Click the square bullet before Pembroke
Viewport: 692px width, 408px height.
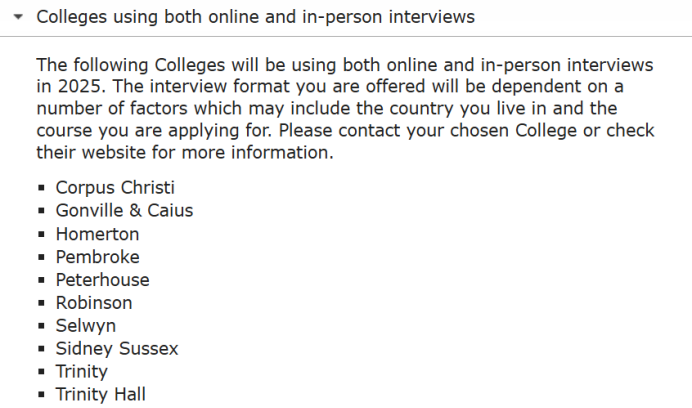(x=42, y=257)
